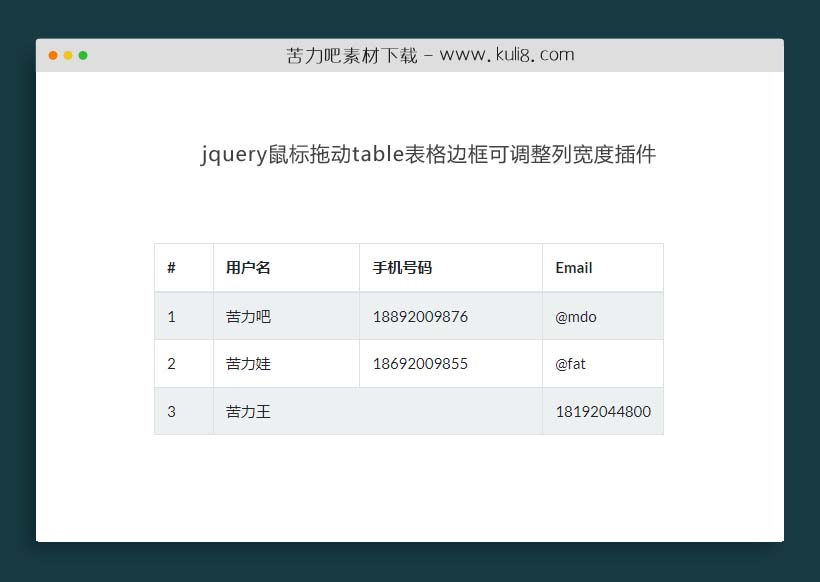820x582 pixels.
Task: Click the yellow window control dot
Action: click(x=67, y=55)
